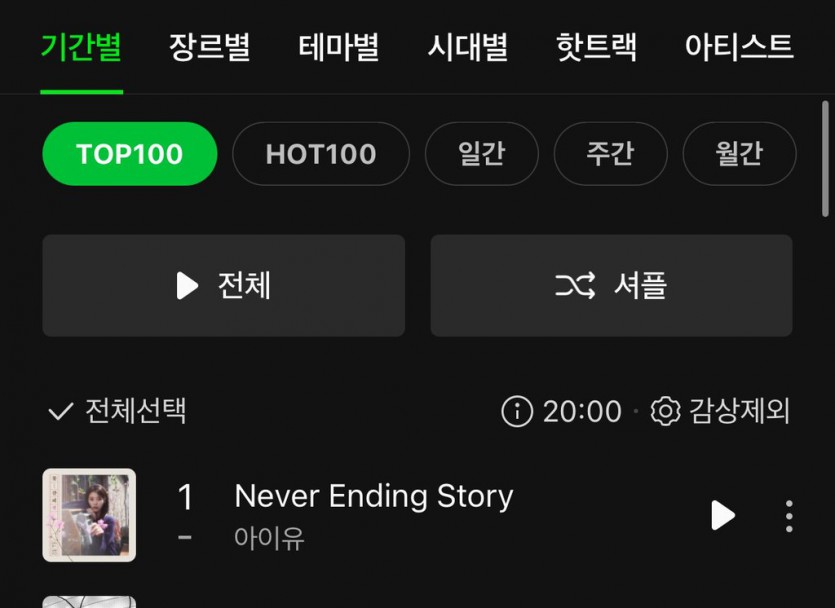Select the 일간 daily chart filter

481,154
